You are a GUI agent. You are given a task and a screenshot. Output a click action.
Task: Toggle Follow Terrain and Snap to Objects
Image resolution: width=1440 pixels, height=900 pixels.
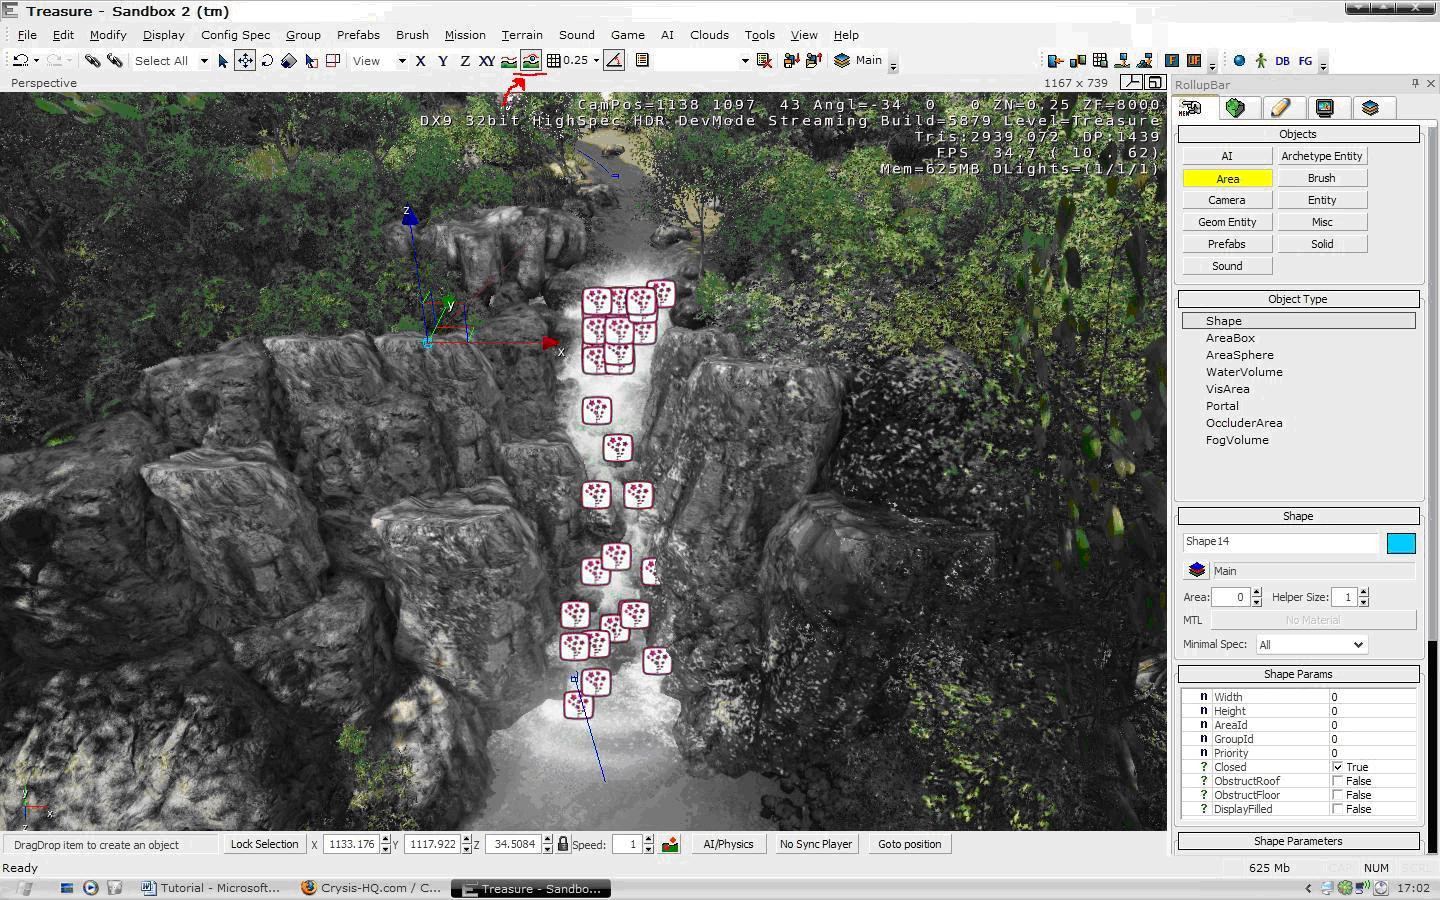click(x=531, y=61)
